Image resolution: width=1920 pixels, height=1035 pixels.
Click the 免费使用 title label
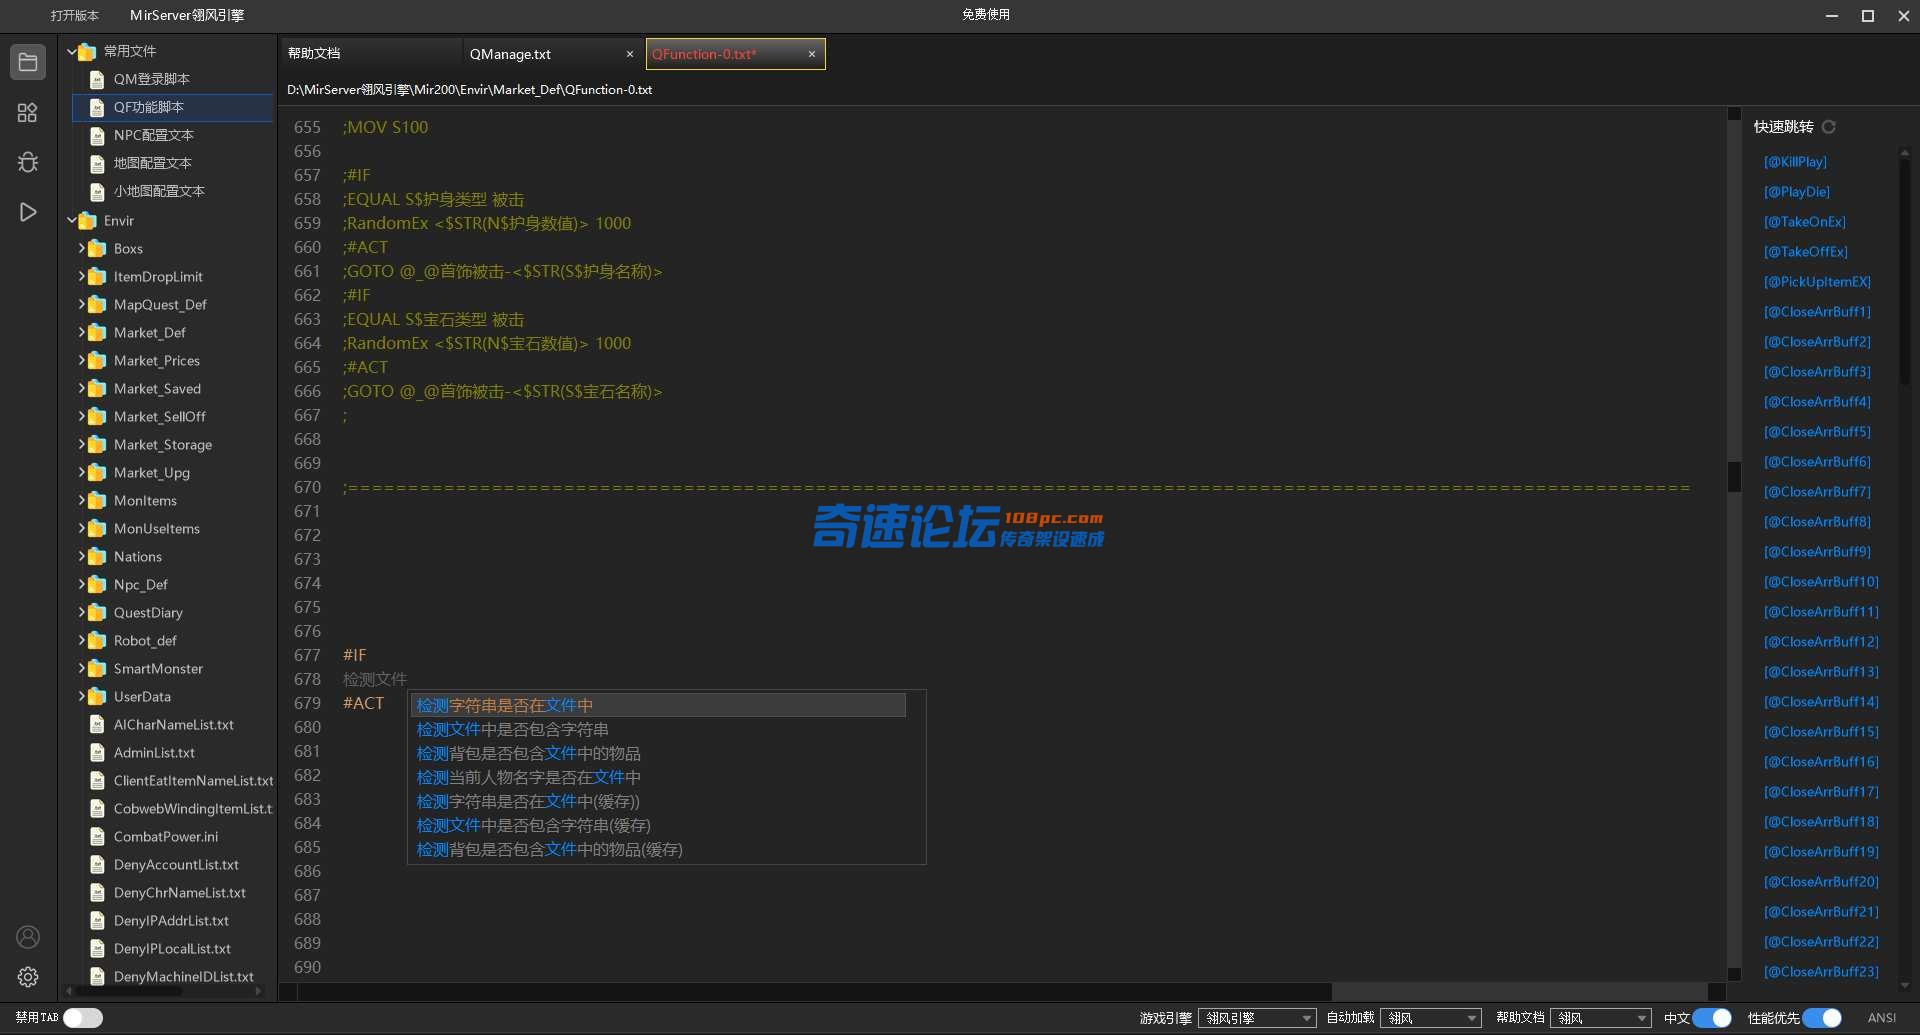coord(986,15)
